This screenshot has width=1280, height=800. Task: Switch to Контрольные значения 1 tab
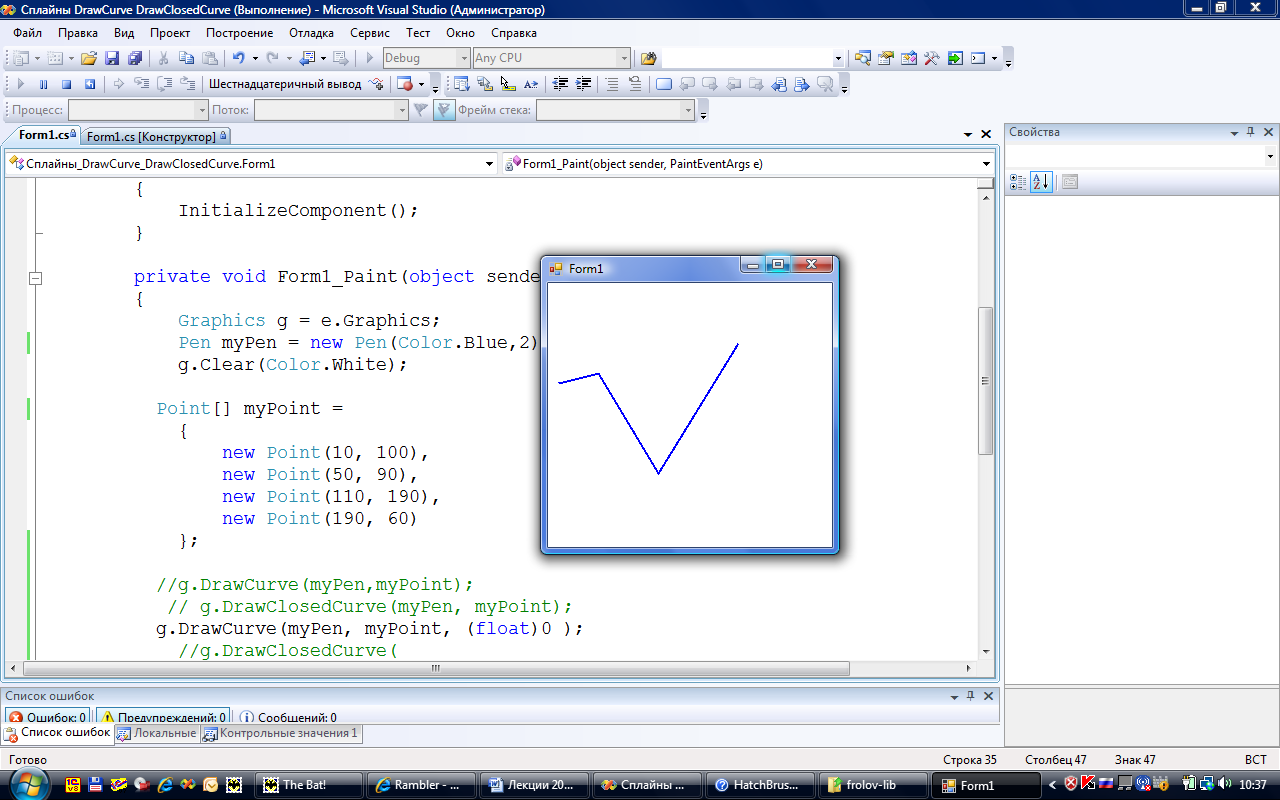[281, 733]
